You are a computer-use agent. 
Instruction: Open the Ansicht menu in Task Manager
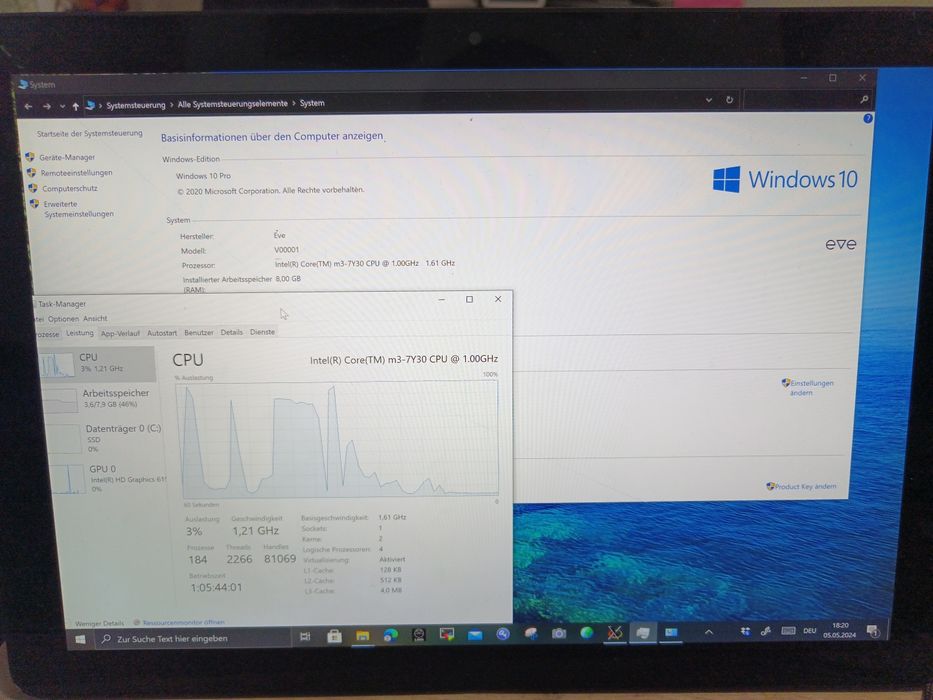95,318
